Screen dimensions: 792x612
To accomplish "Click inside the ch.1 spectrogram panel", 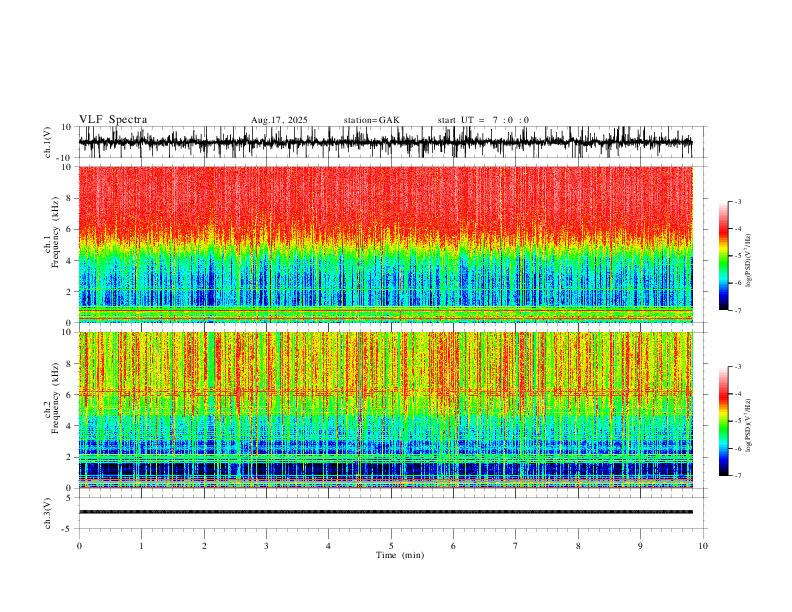I will (x=385, y=244).
